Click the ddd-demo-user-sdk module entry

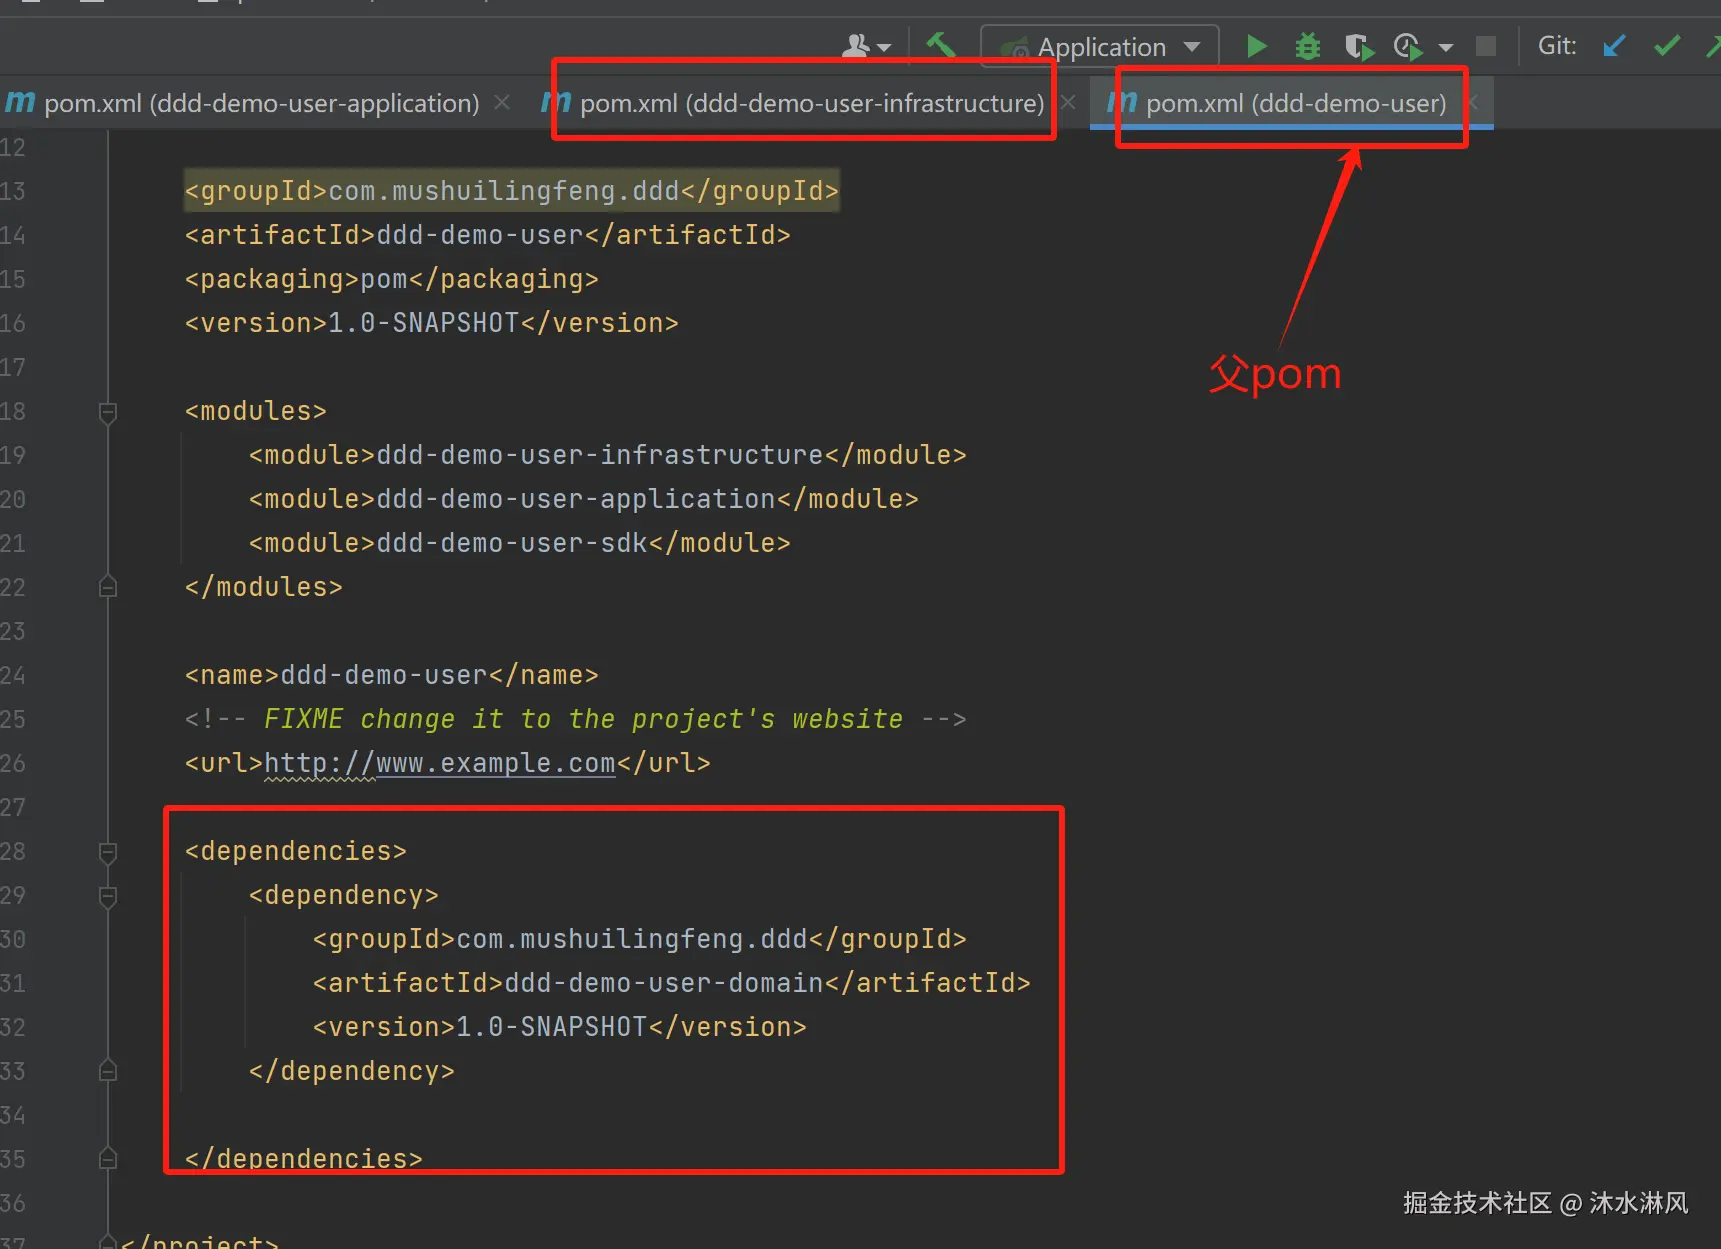pyautogui.click(x=520, y=543)
